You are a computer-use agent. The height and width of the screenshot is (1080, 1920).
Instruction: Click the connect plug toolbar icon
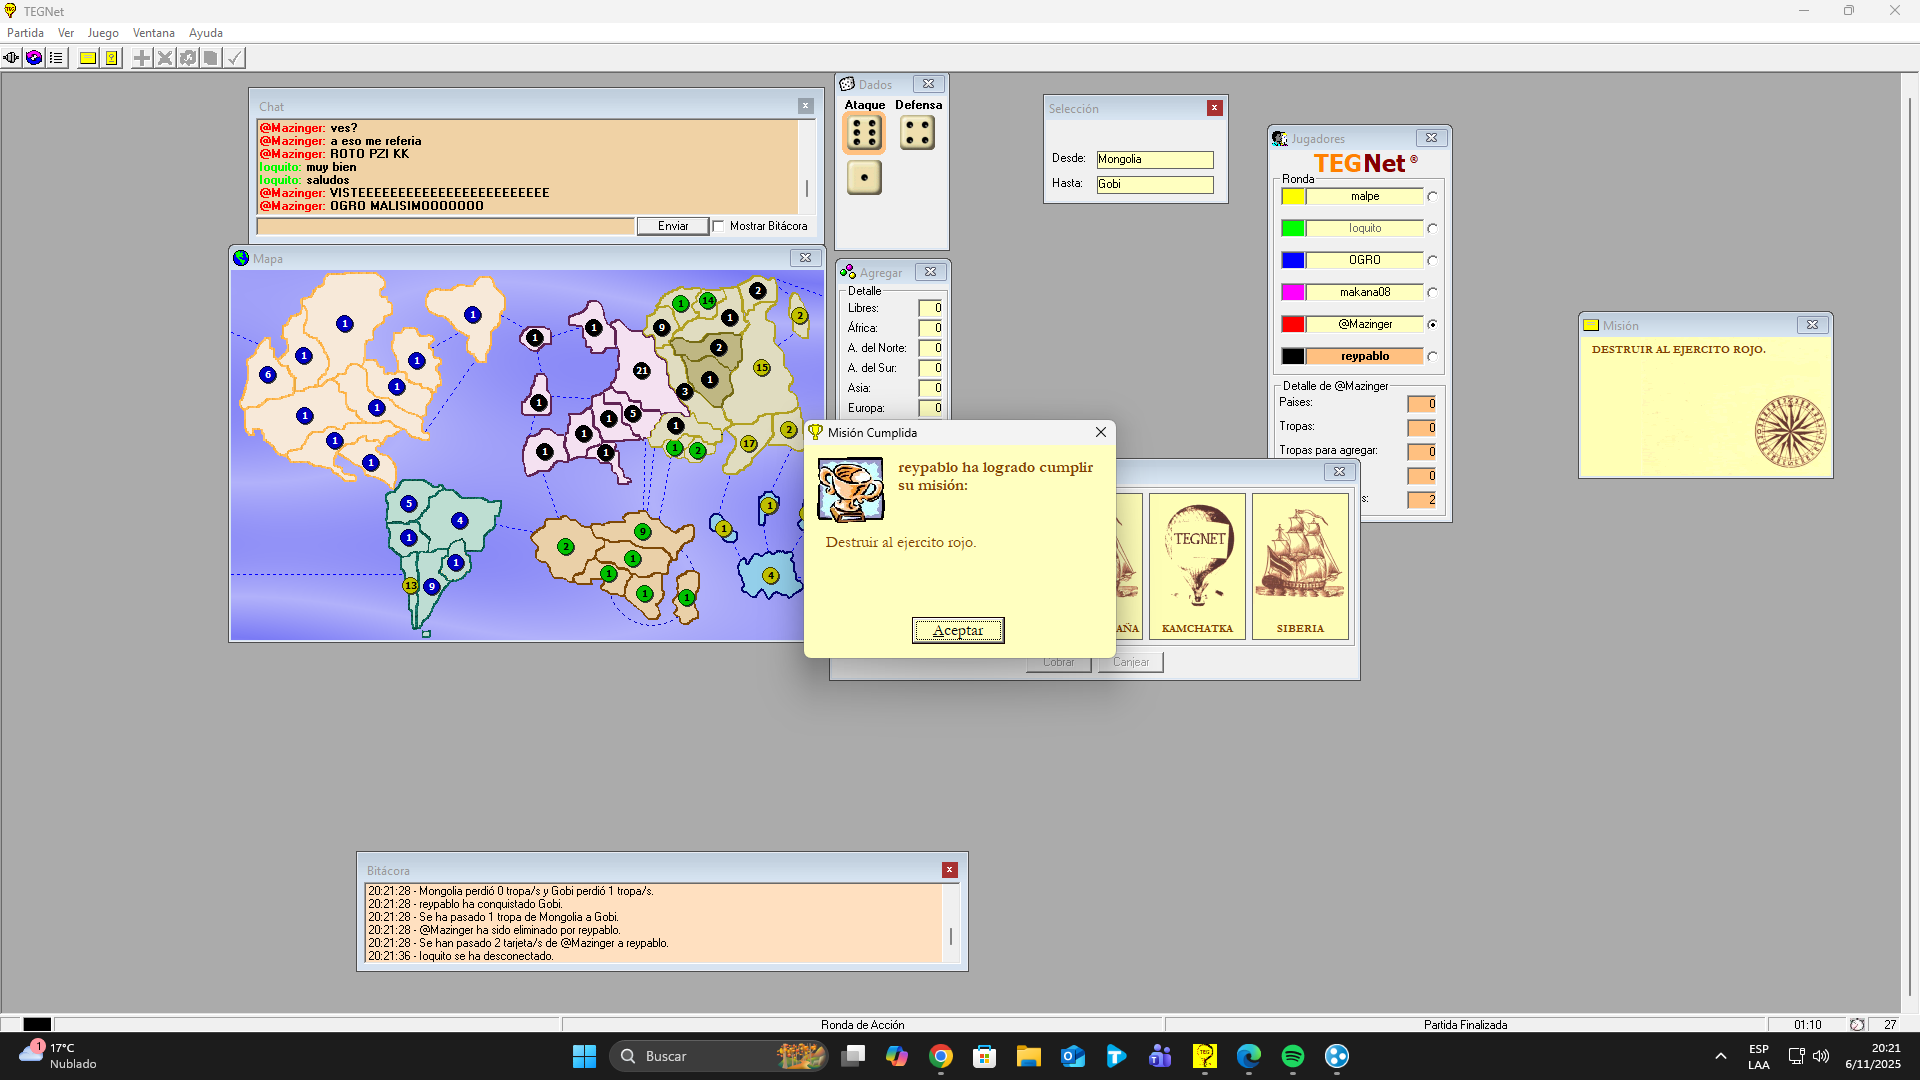pos(11,58)
